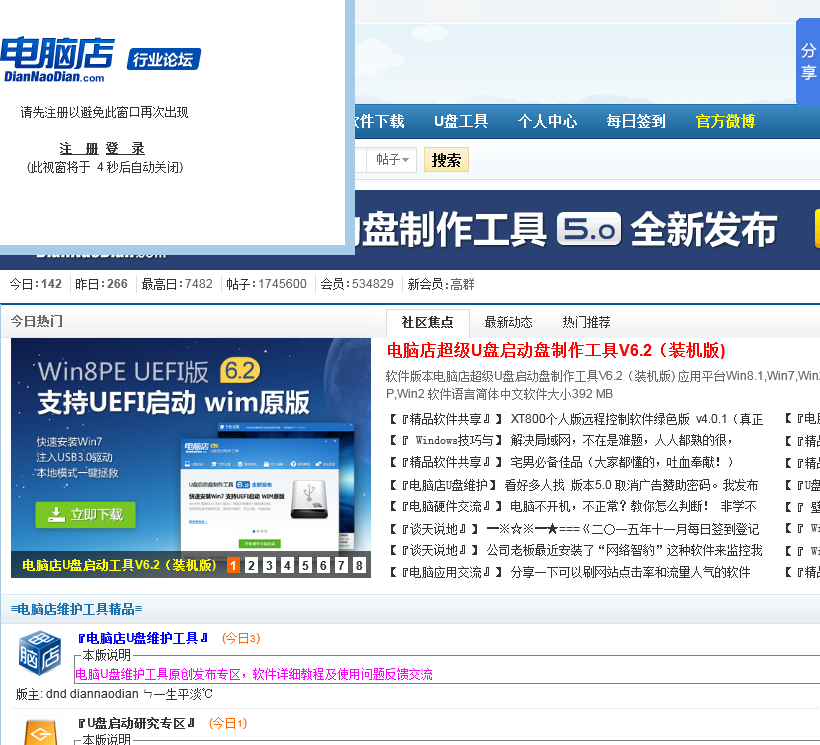This screenshot has height=745, width=820.
Task: Select slide 1 in slideshow
Action: point(233,565)
